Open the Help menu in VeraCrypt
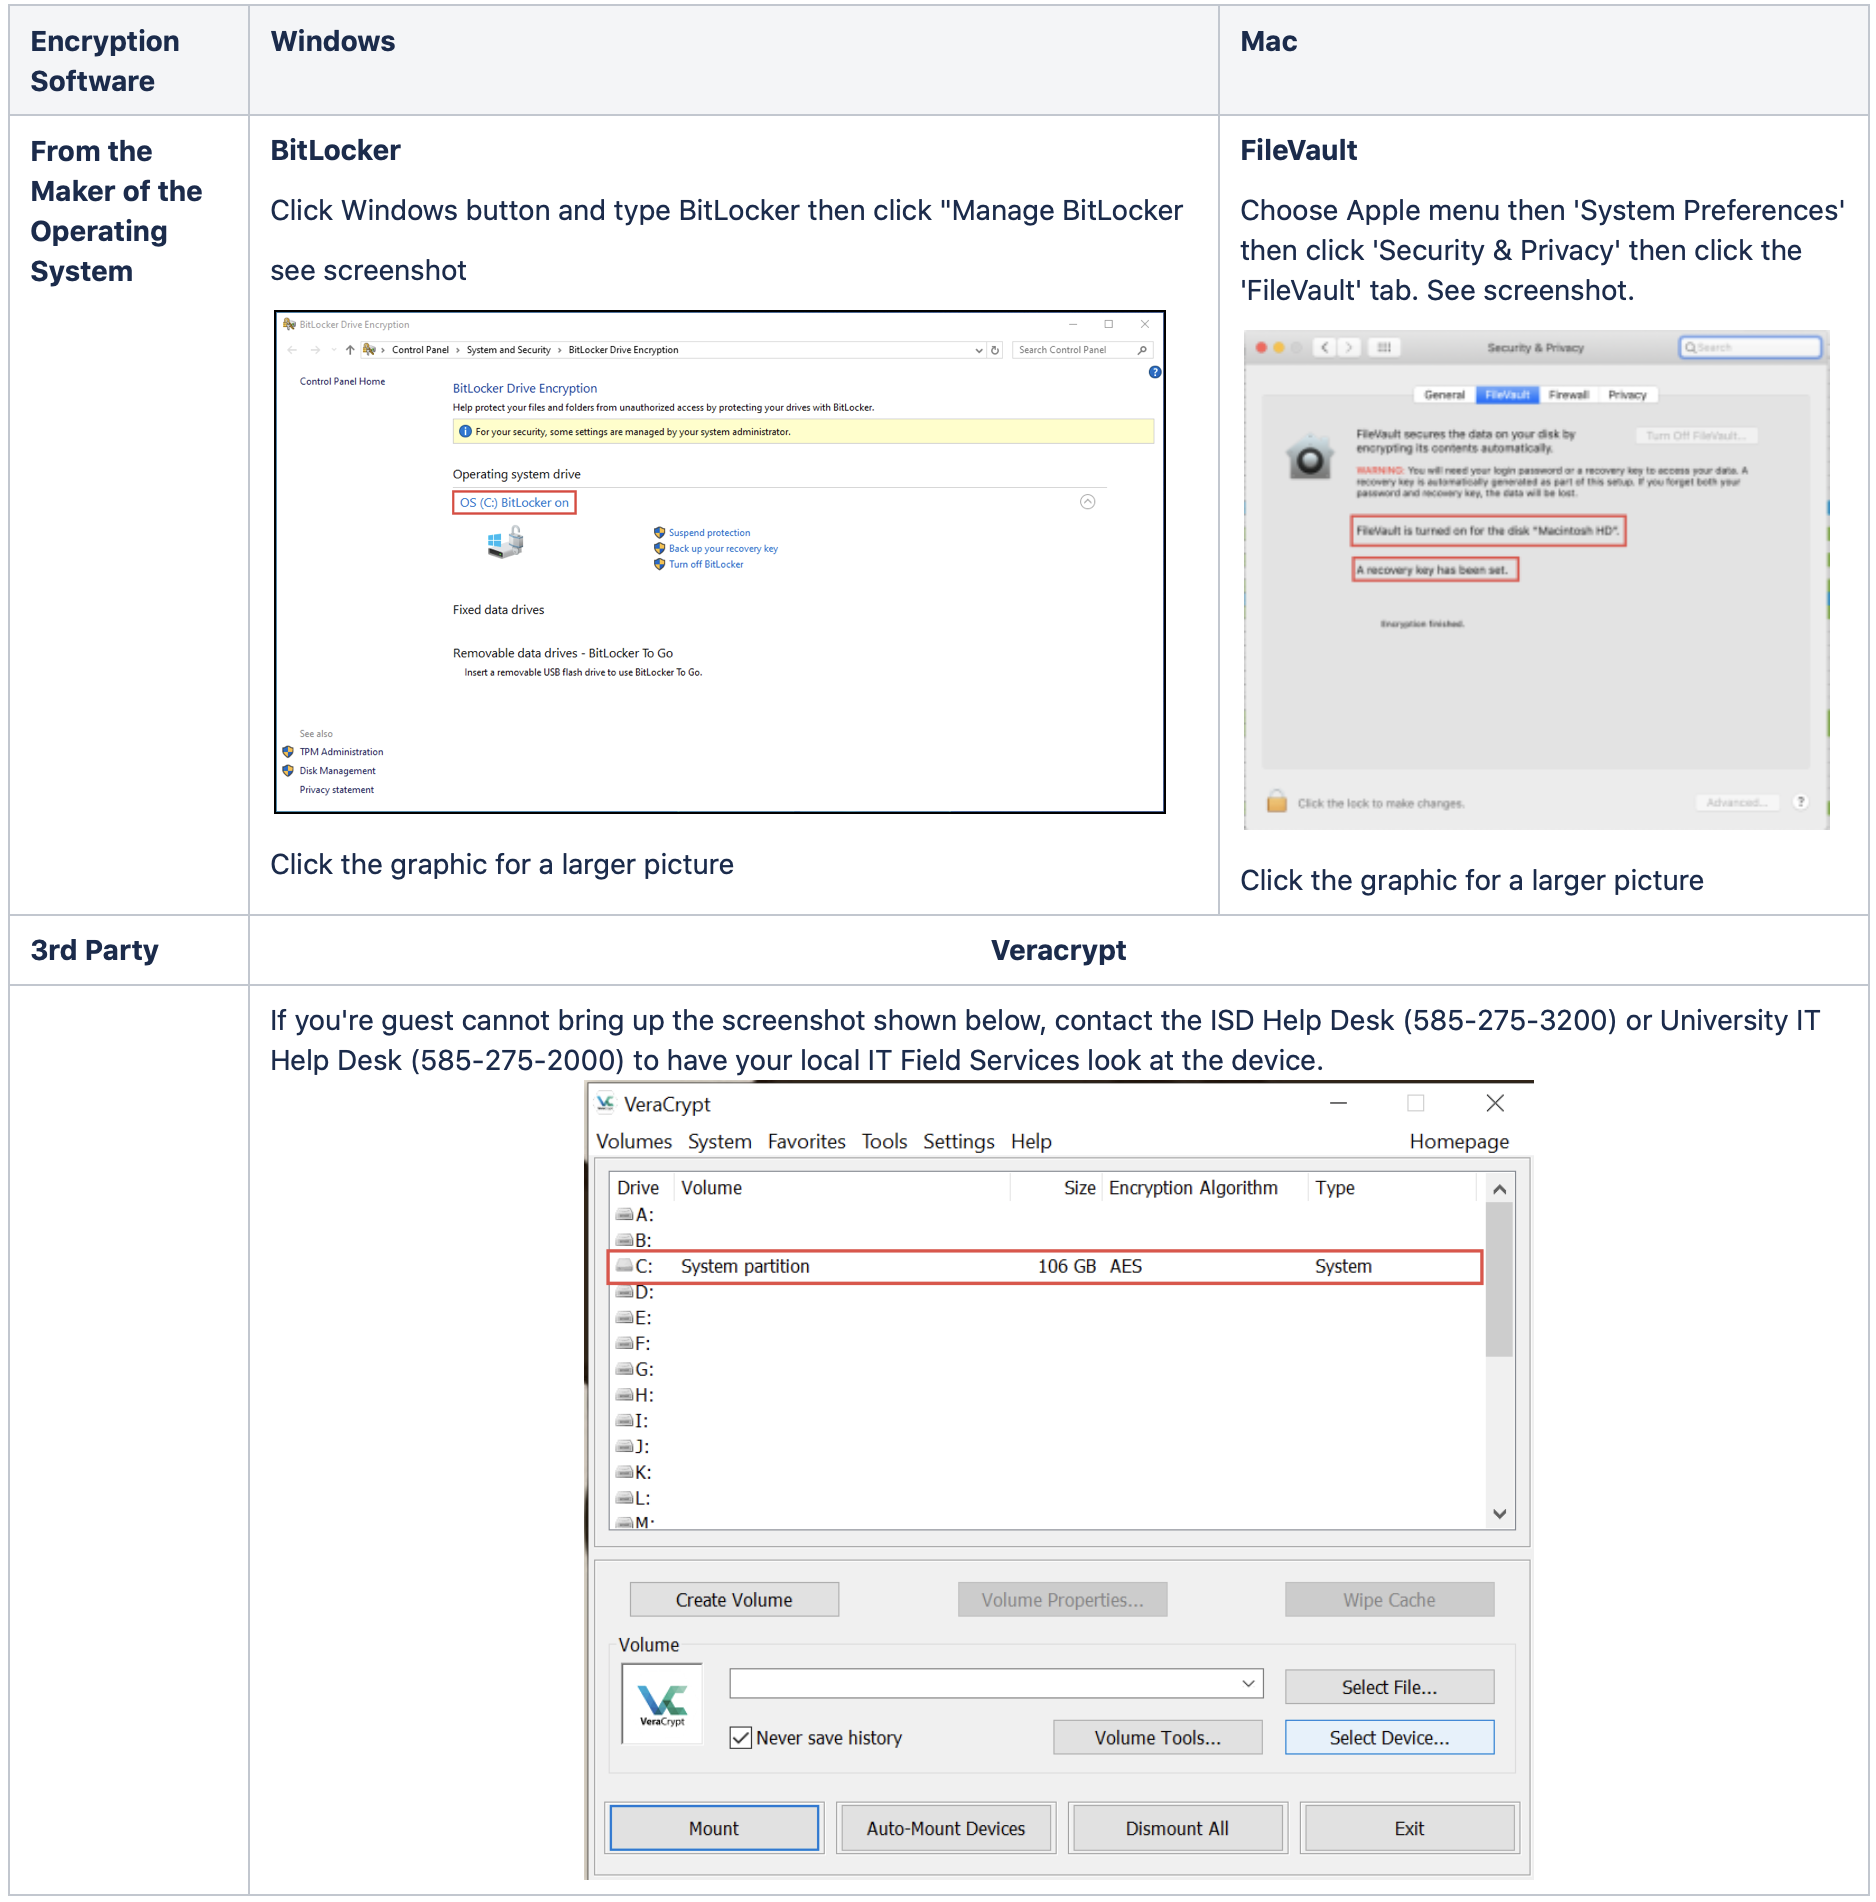Image resolution: width=1876 pixels, height=1902 pixels. [x=1031, y=1142]
